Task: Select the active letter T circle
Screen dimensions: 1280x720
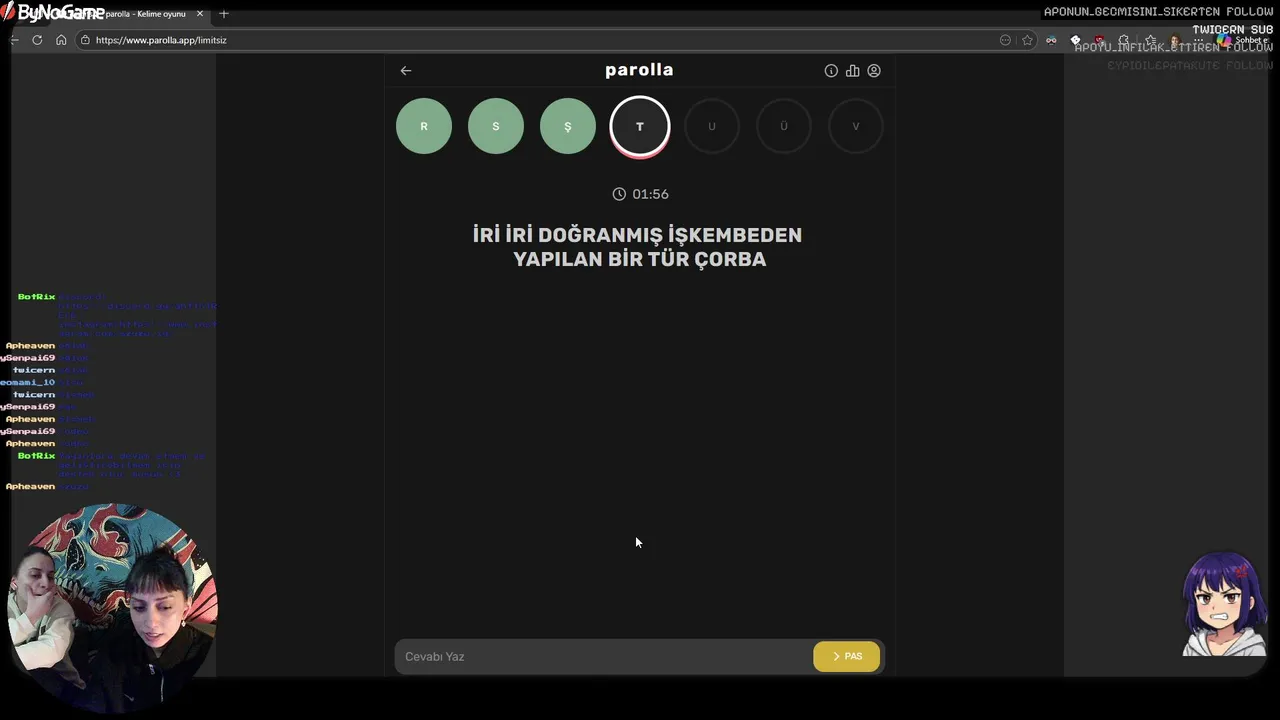Action: pyautogui.click(x=640, y=127)
